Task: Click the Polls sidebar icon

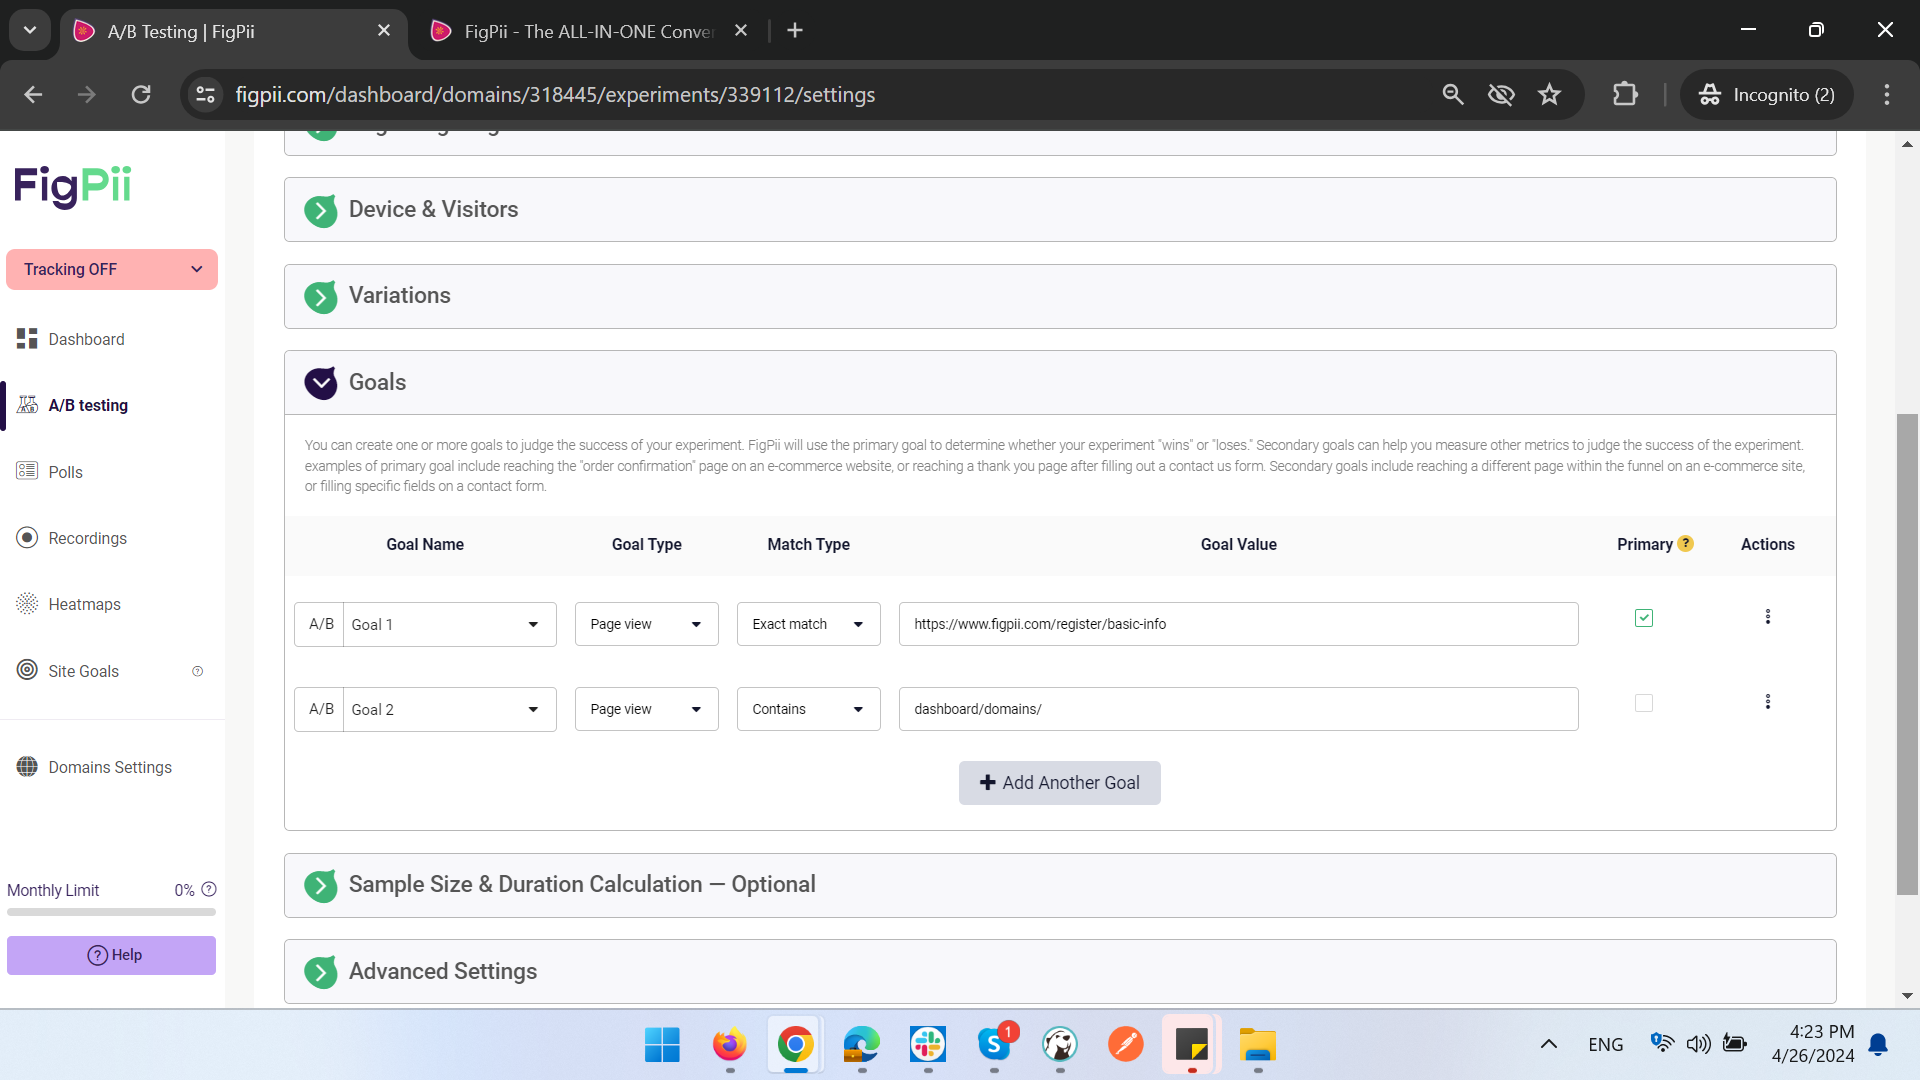Action: pos(27,471)
